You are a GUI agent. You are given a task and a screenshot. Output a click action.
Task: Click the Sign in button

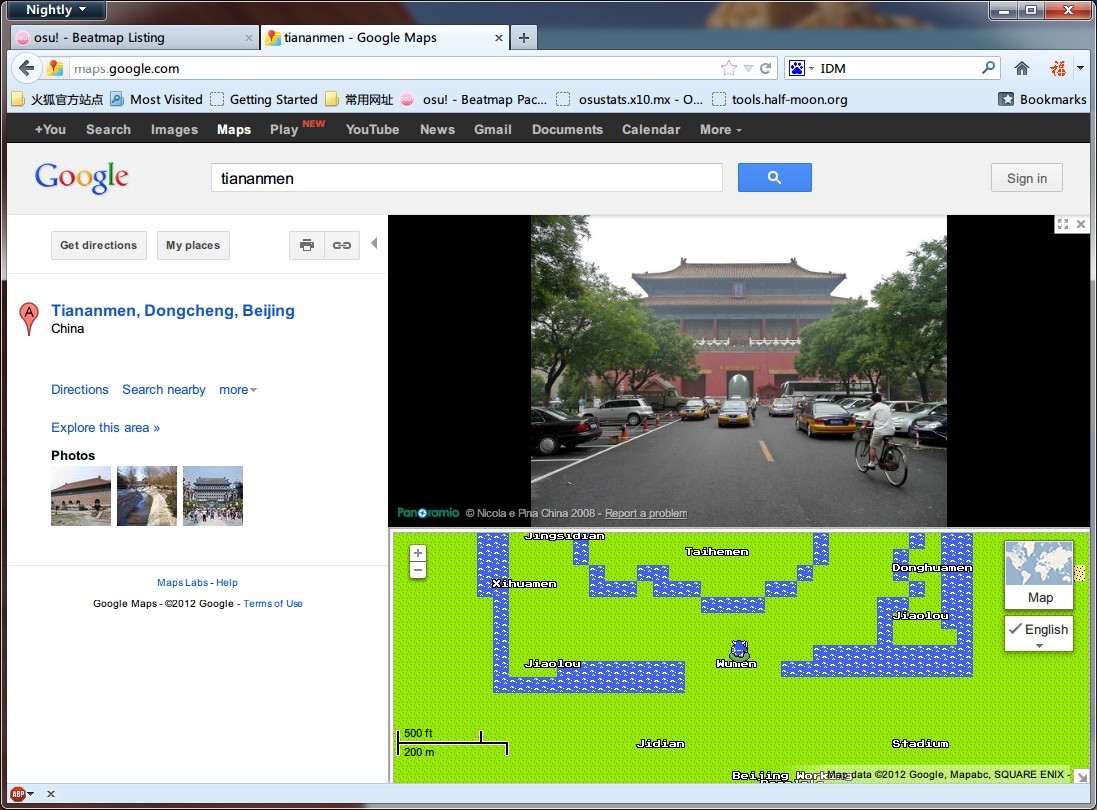click(x=1026, y=178)
